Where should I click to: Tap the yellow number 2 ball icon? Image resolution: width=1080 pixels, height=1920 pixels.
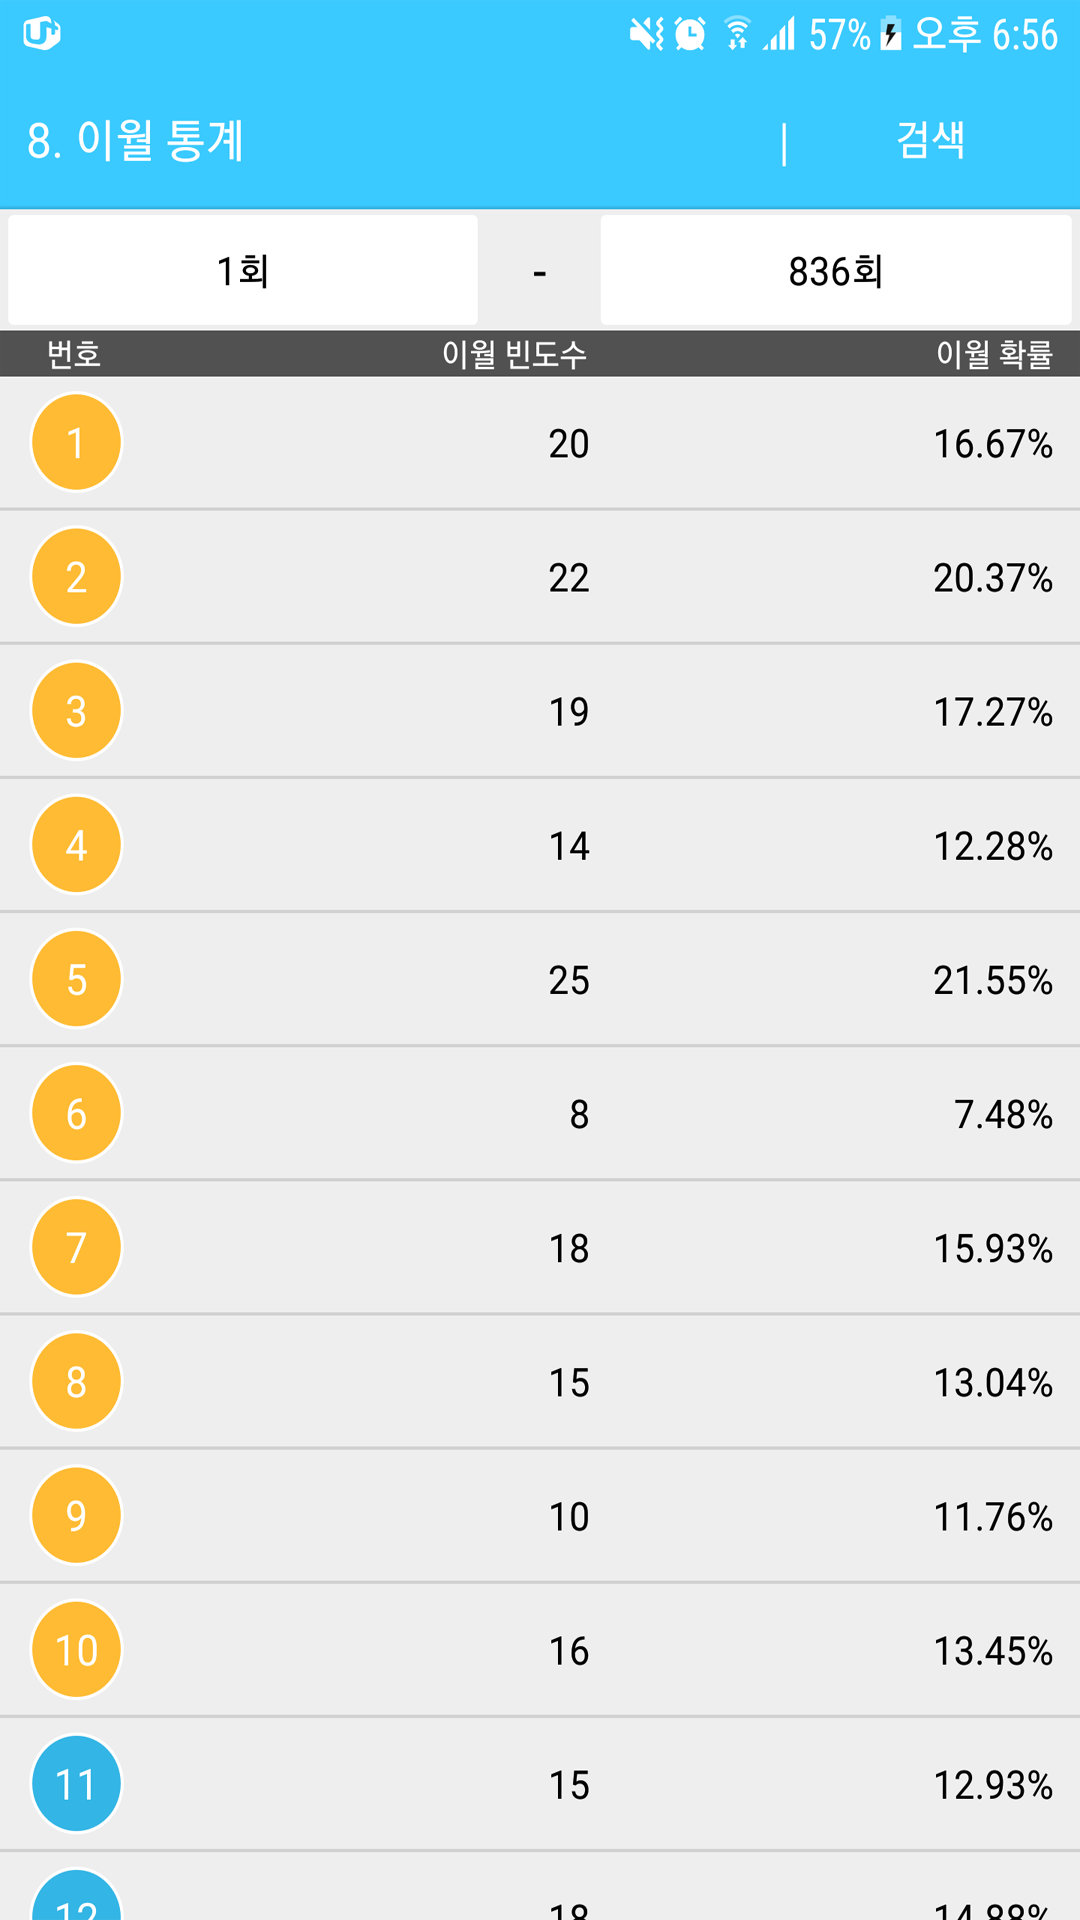pyautogui.click(x=76, y=577)
